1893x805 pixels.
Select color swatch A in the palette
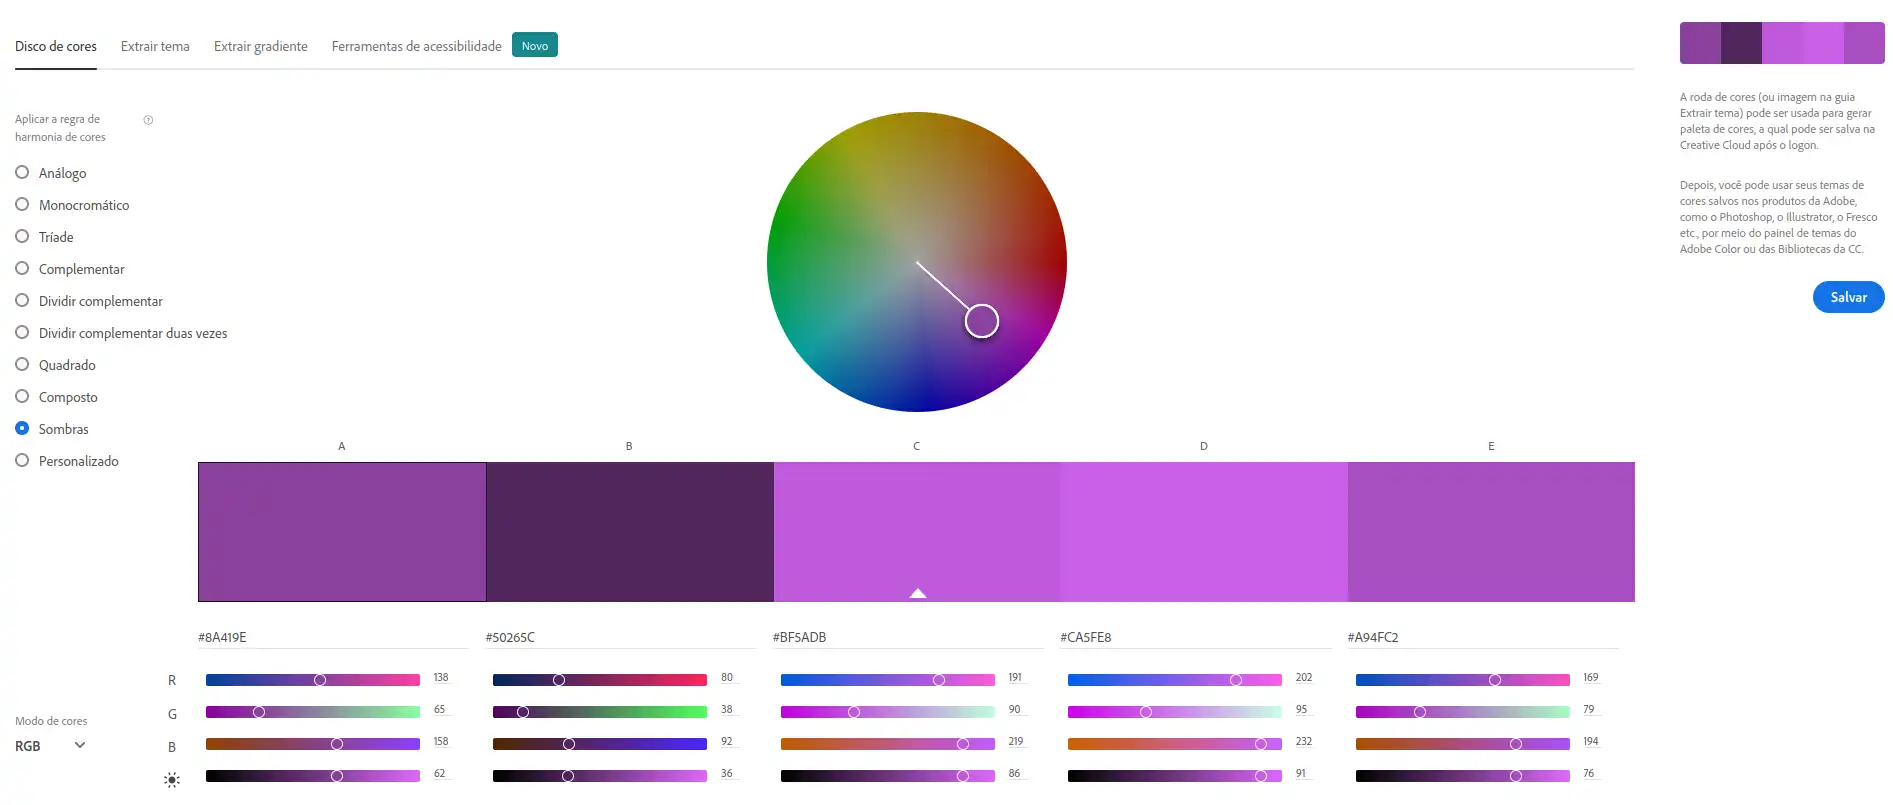[x=342, y=531]
